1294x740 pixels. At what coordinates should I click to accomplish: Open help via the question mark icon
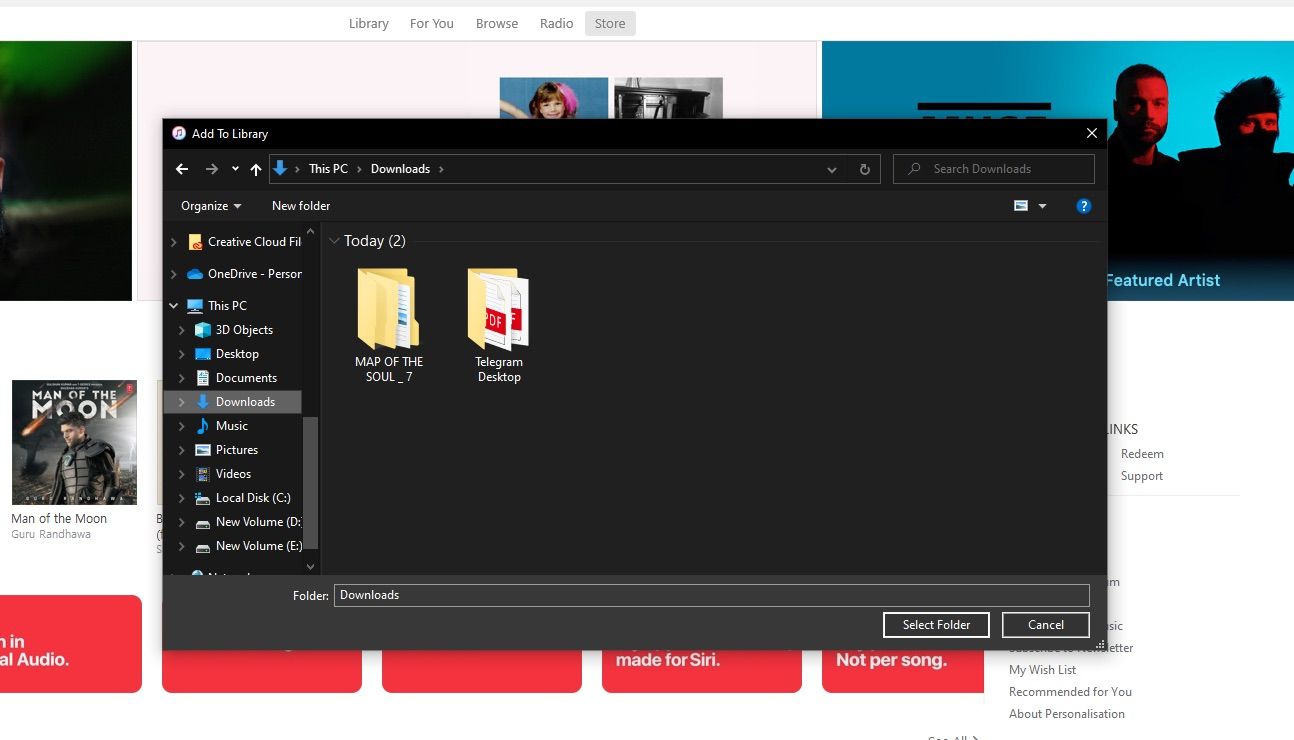(x=1083, y=205)
